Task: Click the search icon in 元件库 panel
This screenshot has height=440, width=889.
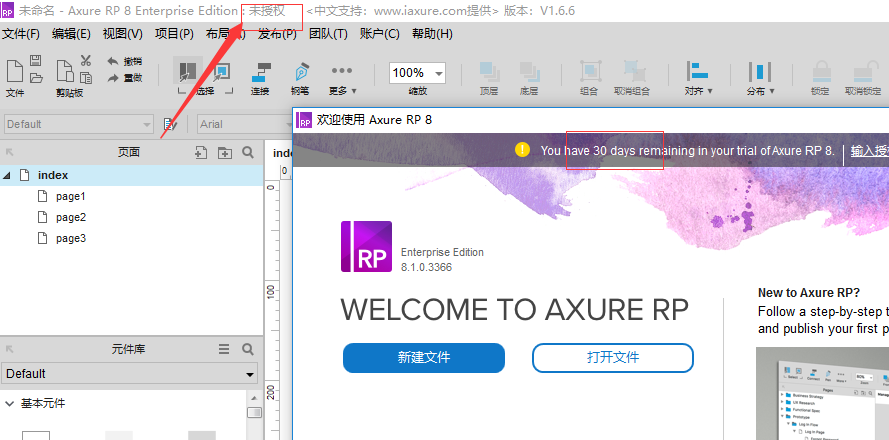Action: pyautogui.click(x=248, y=349)
